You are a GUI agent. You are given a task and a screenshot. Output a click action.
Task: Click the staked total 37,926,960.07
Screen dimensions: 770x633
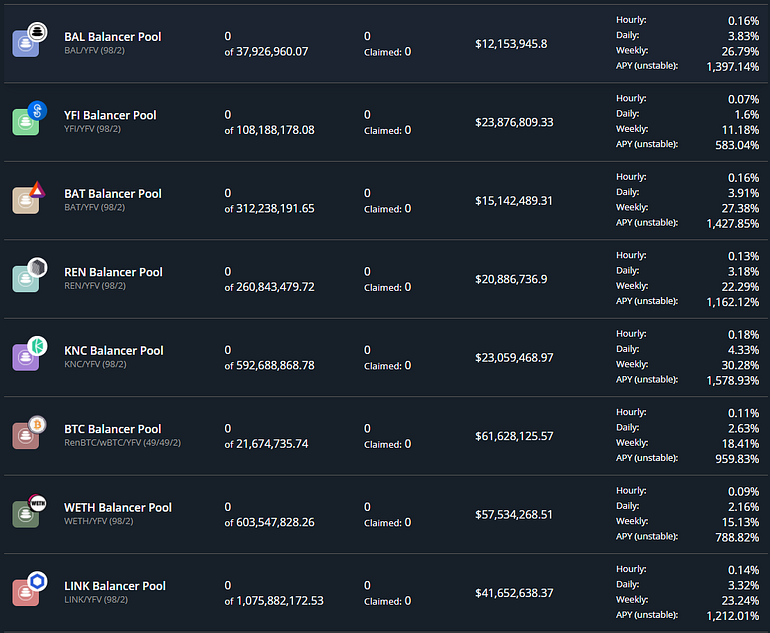click(272, 52)
